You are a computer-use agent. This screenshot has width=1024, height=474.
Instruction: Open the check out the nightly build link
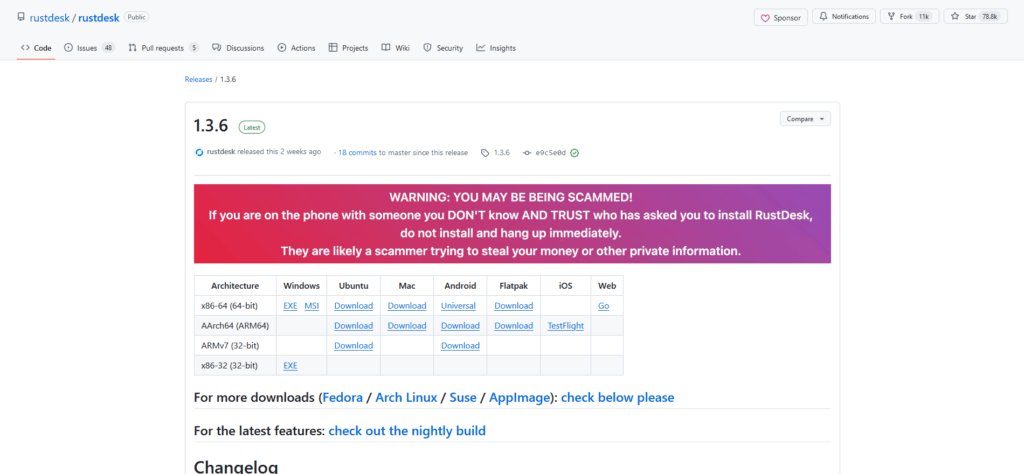click(407, 431)
